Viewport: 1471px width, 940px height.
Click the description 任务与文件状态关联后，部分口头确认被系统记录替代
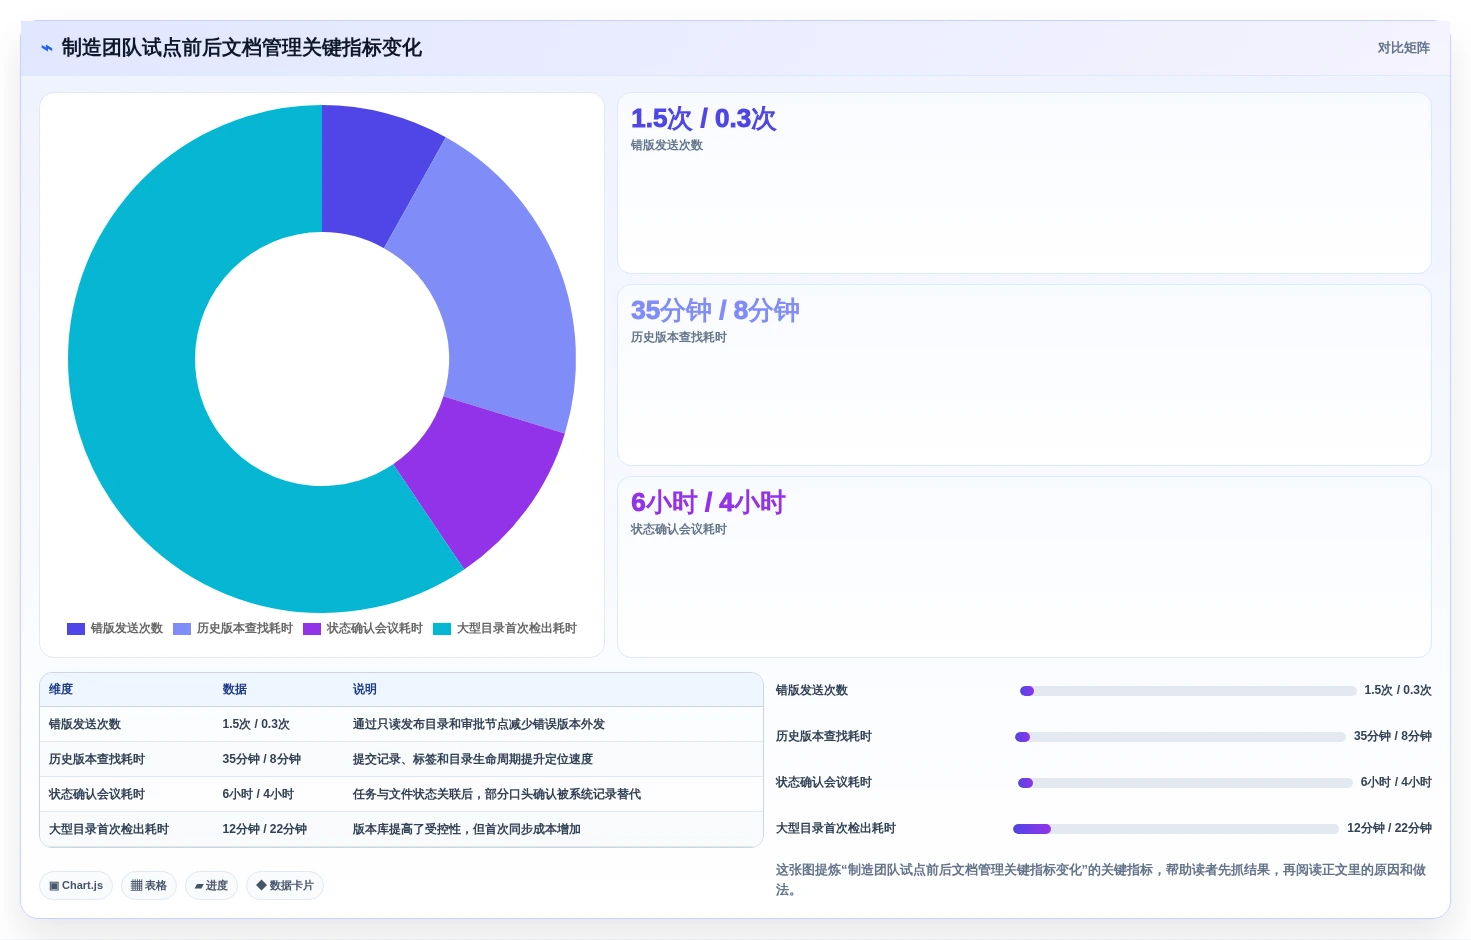(x=497, y=794)
